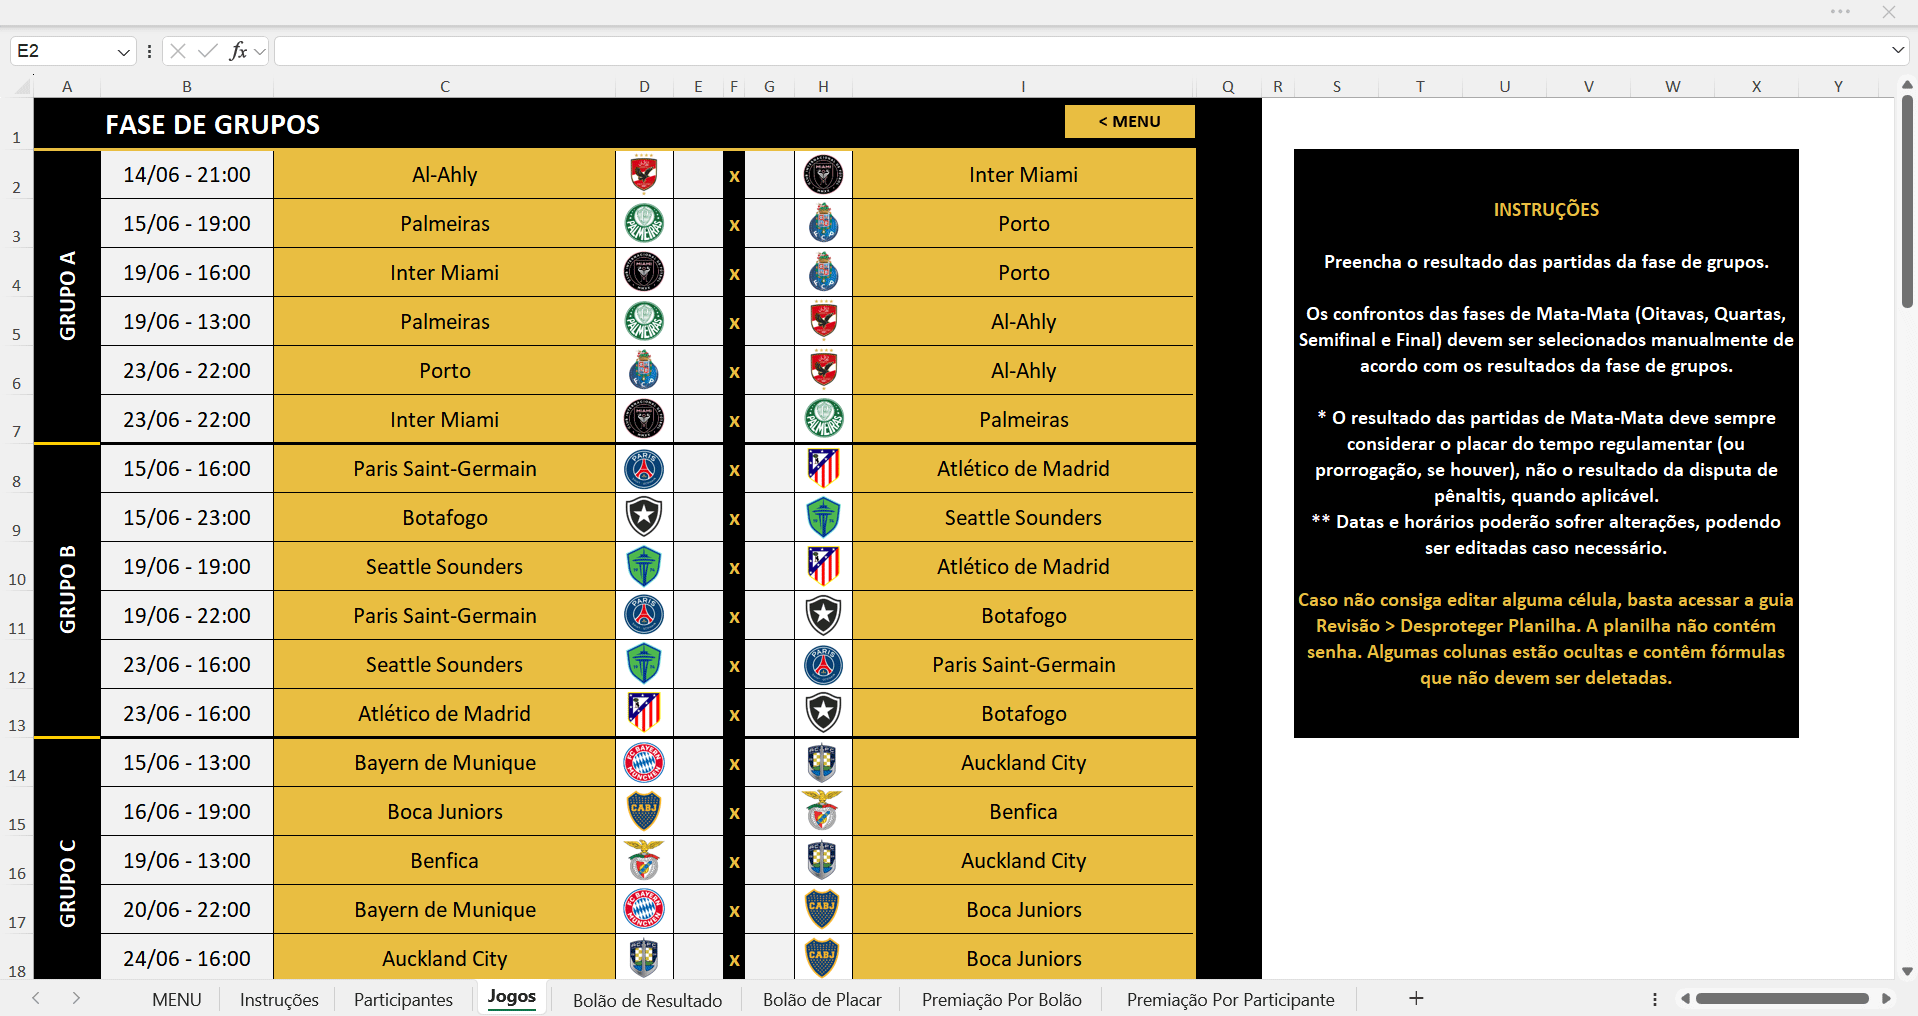
Task: Click the Benfica crest in the 16/06 - 19:00 row
Action: point(823,811)
